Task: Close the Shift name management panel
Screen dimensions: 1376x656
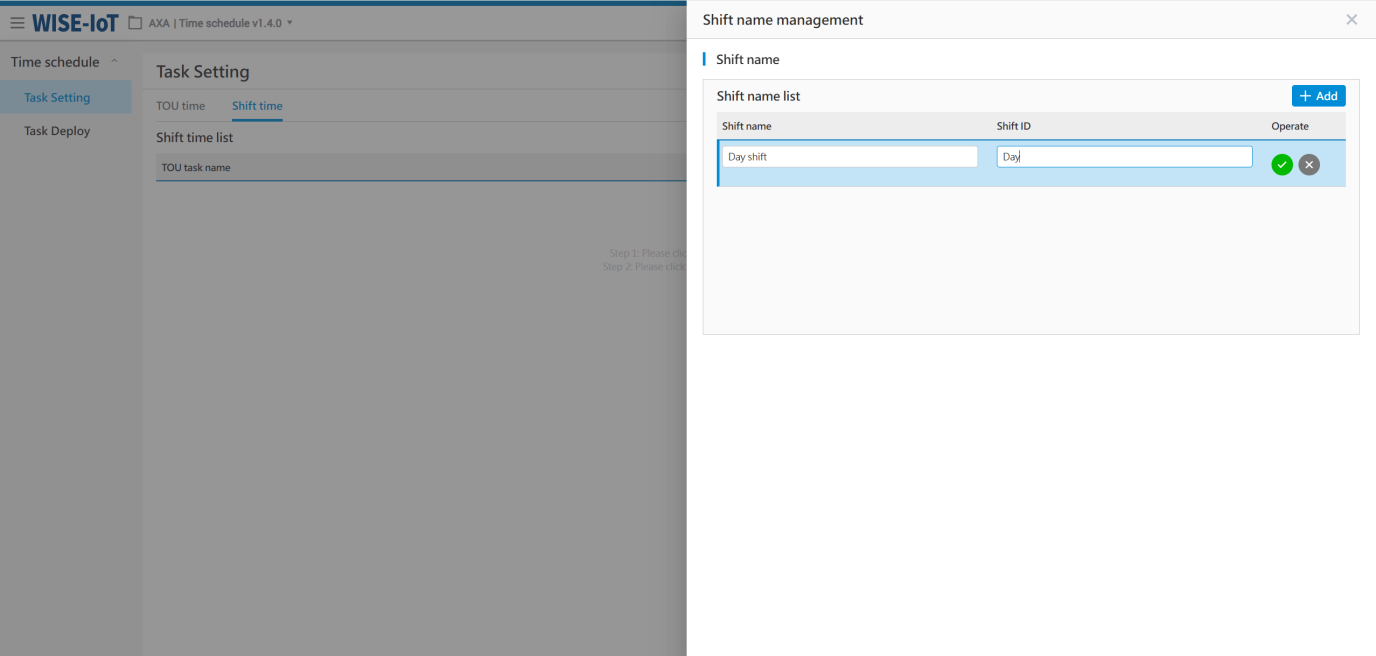Action: coord(1351,20)
